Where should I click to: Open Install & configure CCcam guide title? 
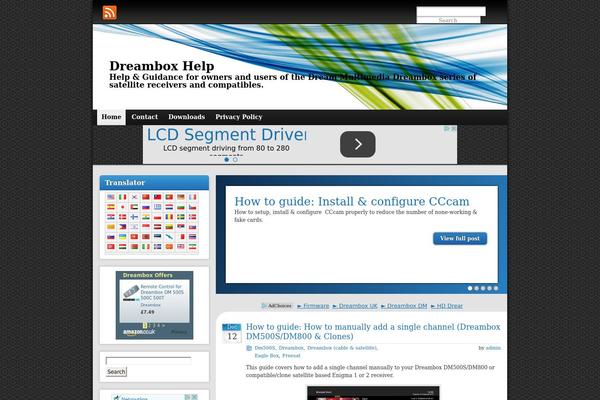coord(352,201)
